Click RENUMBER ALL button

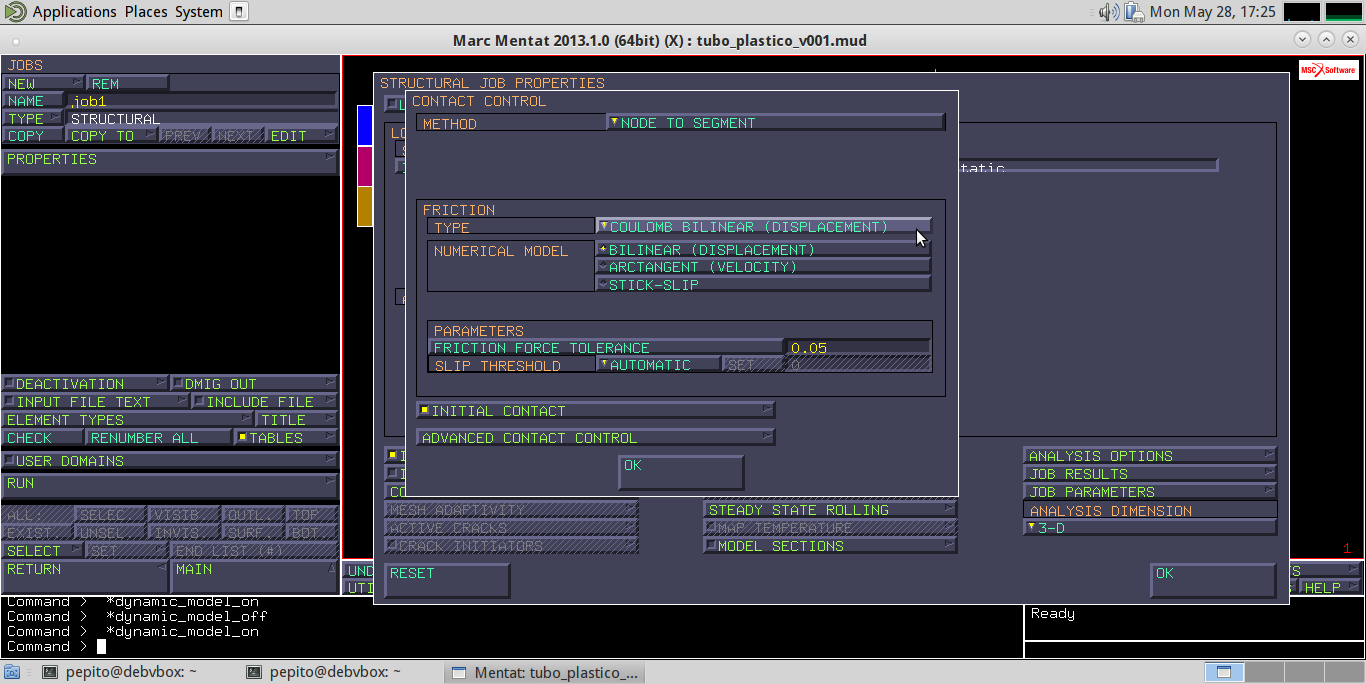pyautogui.click(x=159, y=438)
